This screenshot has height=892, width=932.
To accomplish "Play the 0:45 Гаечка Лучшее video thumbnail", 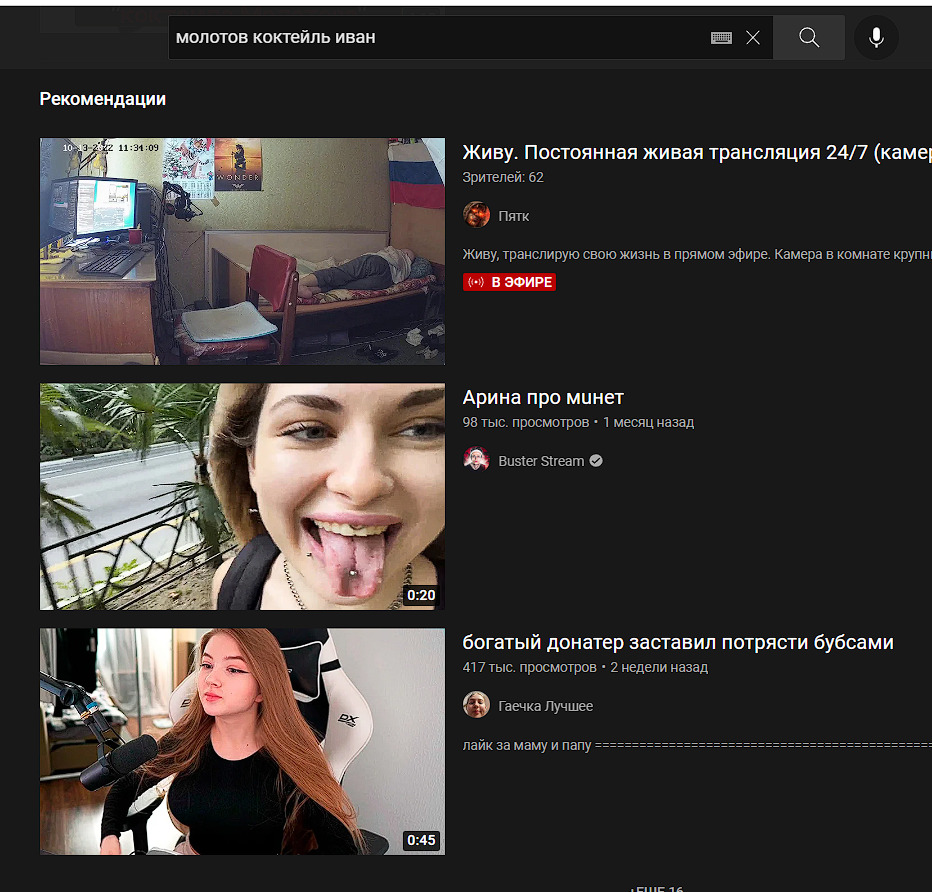I will [242, 741].
